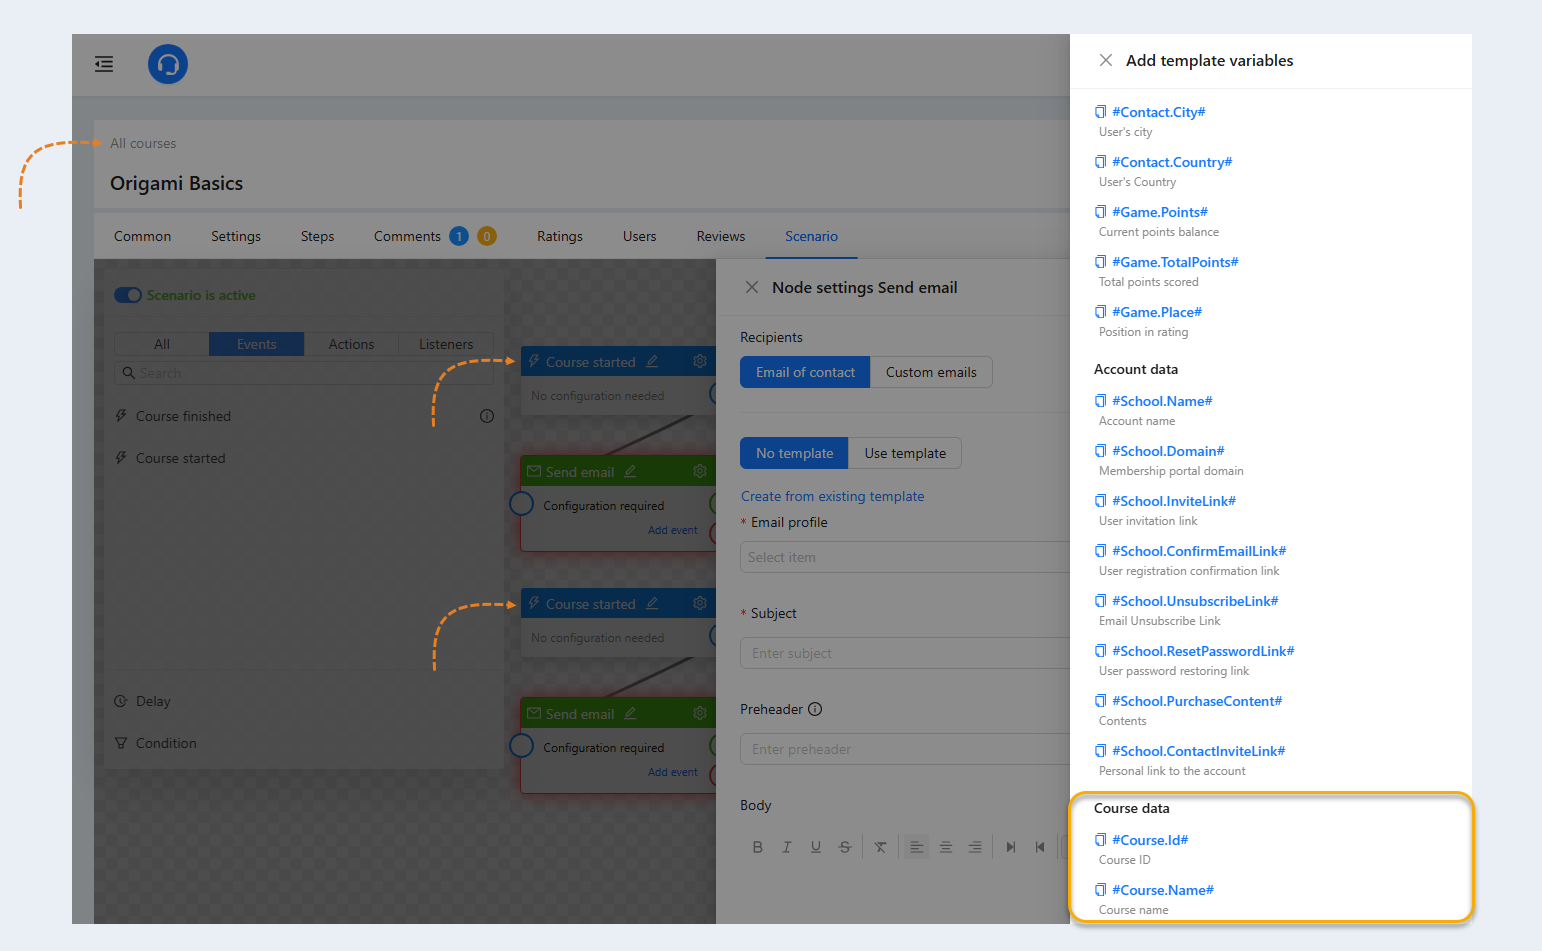Viewport: 1542px width, 951px height.
Task: Go back to All courses
Action: [143, 143]
